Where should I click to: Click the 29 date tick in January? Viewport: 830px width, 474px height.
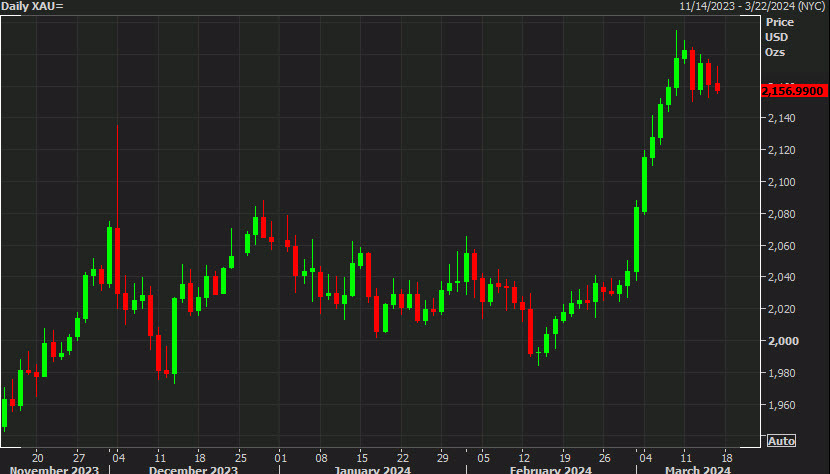click(443, 458)
